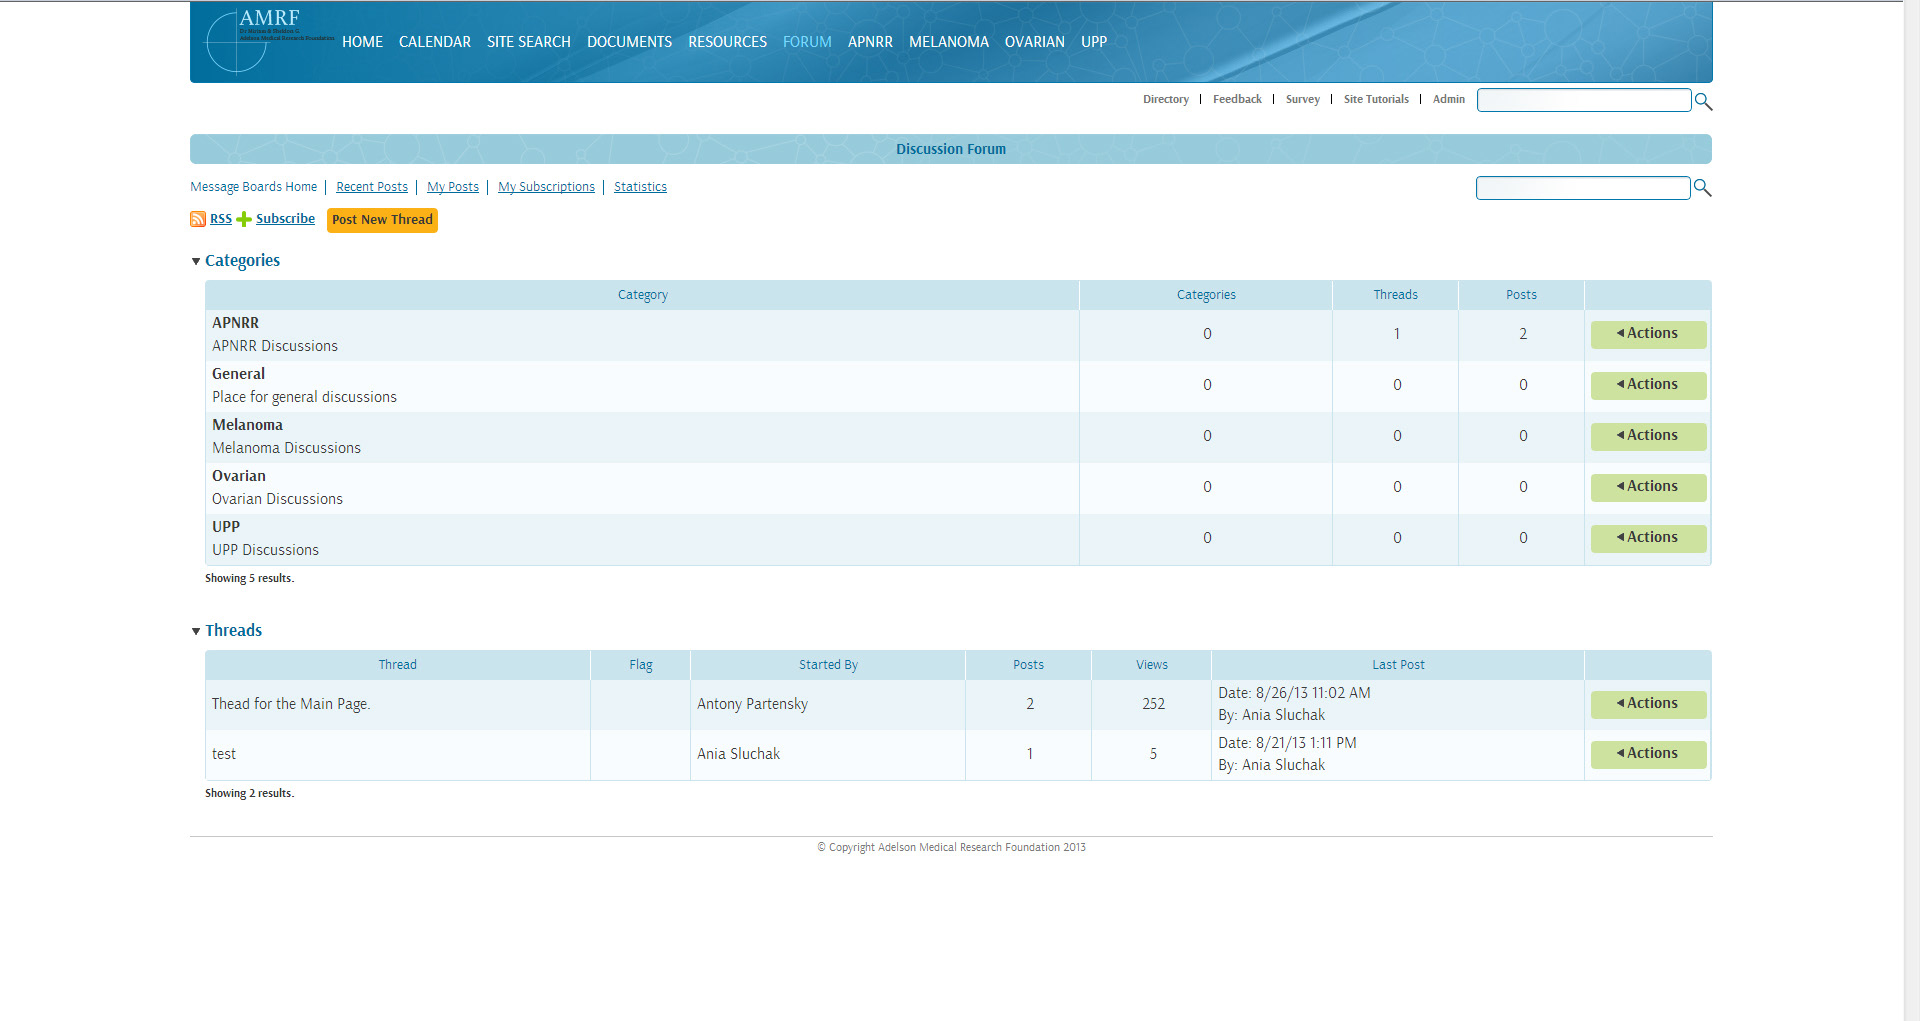Click the top site search magnifier icon

click(1703, 101)
